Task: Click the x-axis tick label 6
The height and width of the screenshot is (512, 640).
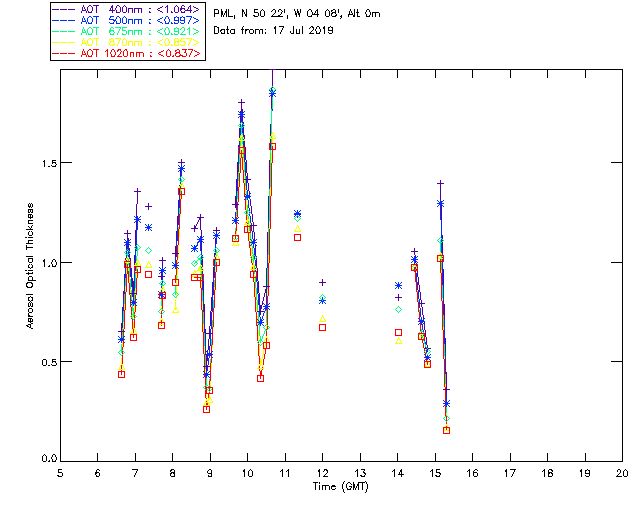Action: point(98,473)
